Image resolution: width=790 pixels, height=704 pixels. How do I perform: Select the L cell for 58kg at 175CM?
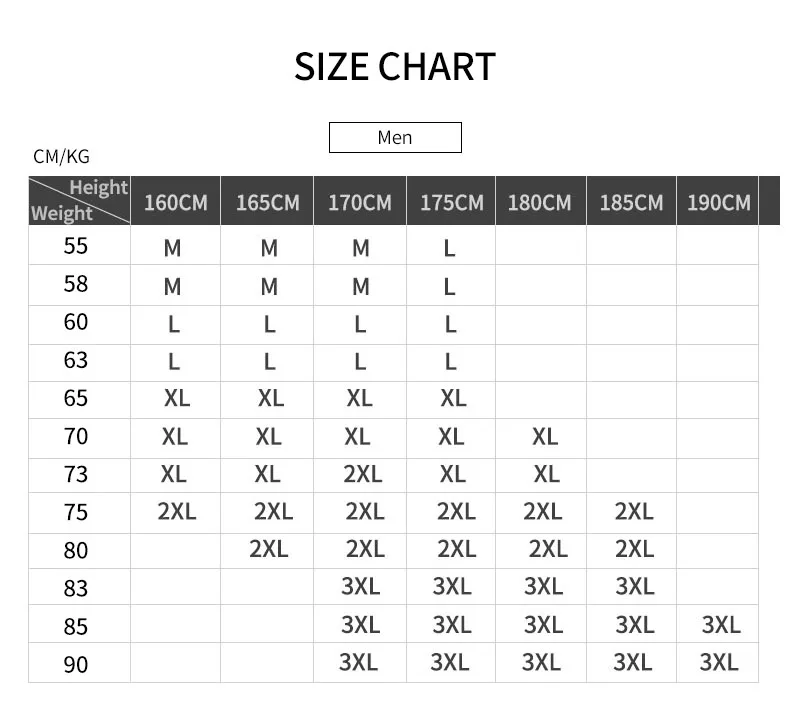click(x=449, y=287)
